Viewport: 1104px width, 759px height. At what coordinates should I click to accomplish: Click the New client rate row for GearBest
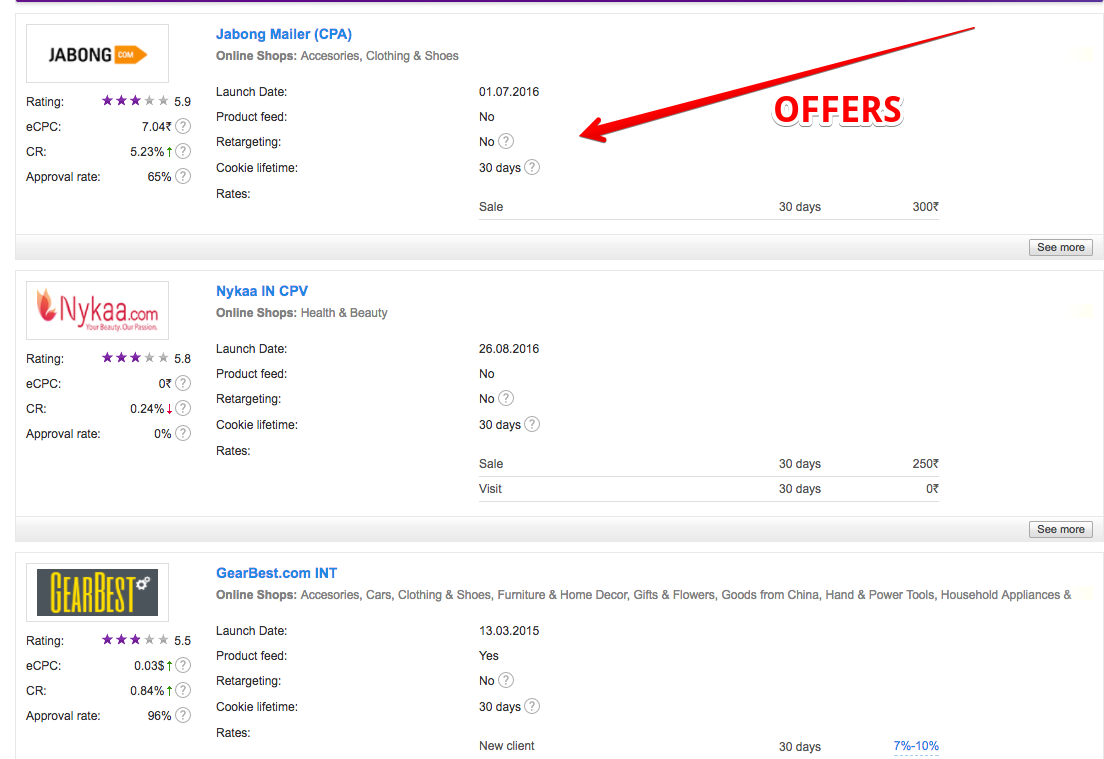[708, 746]
